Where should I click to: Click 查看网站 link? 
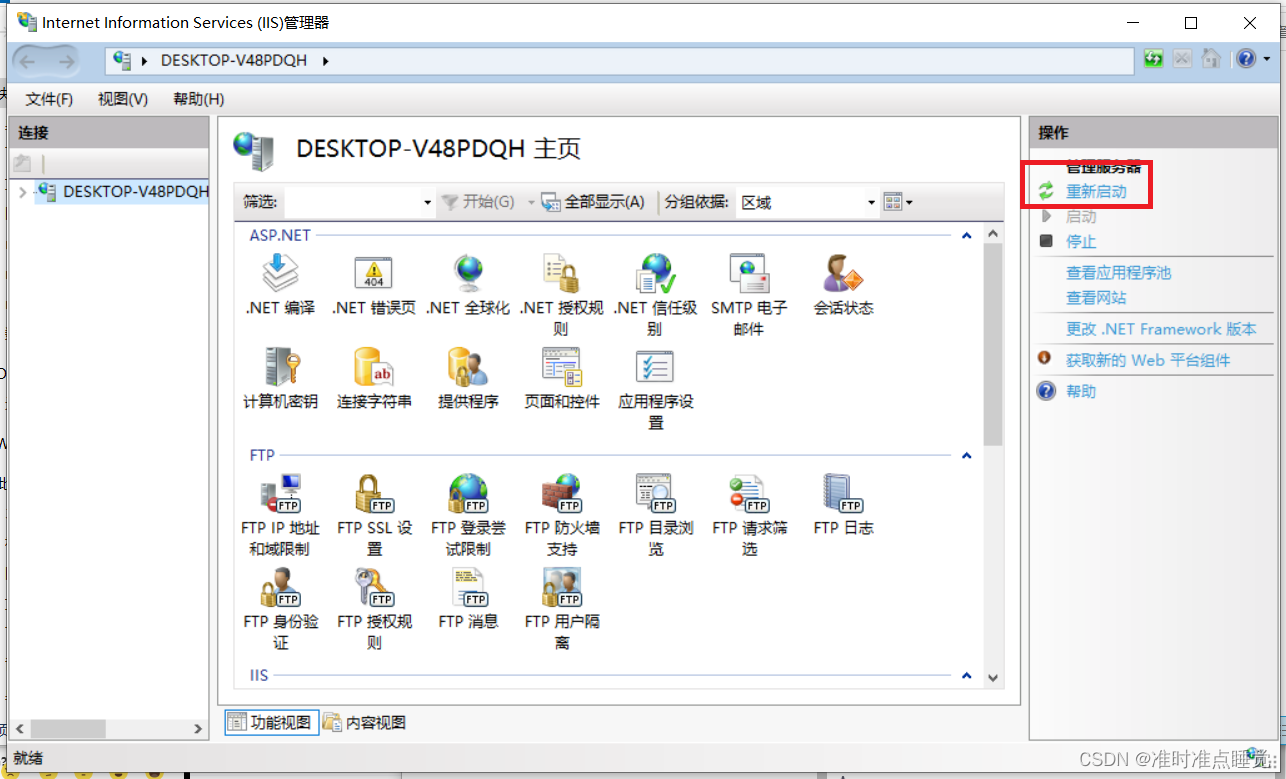[x=1096, y=298]
